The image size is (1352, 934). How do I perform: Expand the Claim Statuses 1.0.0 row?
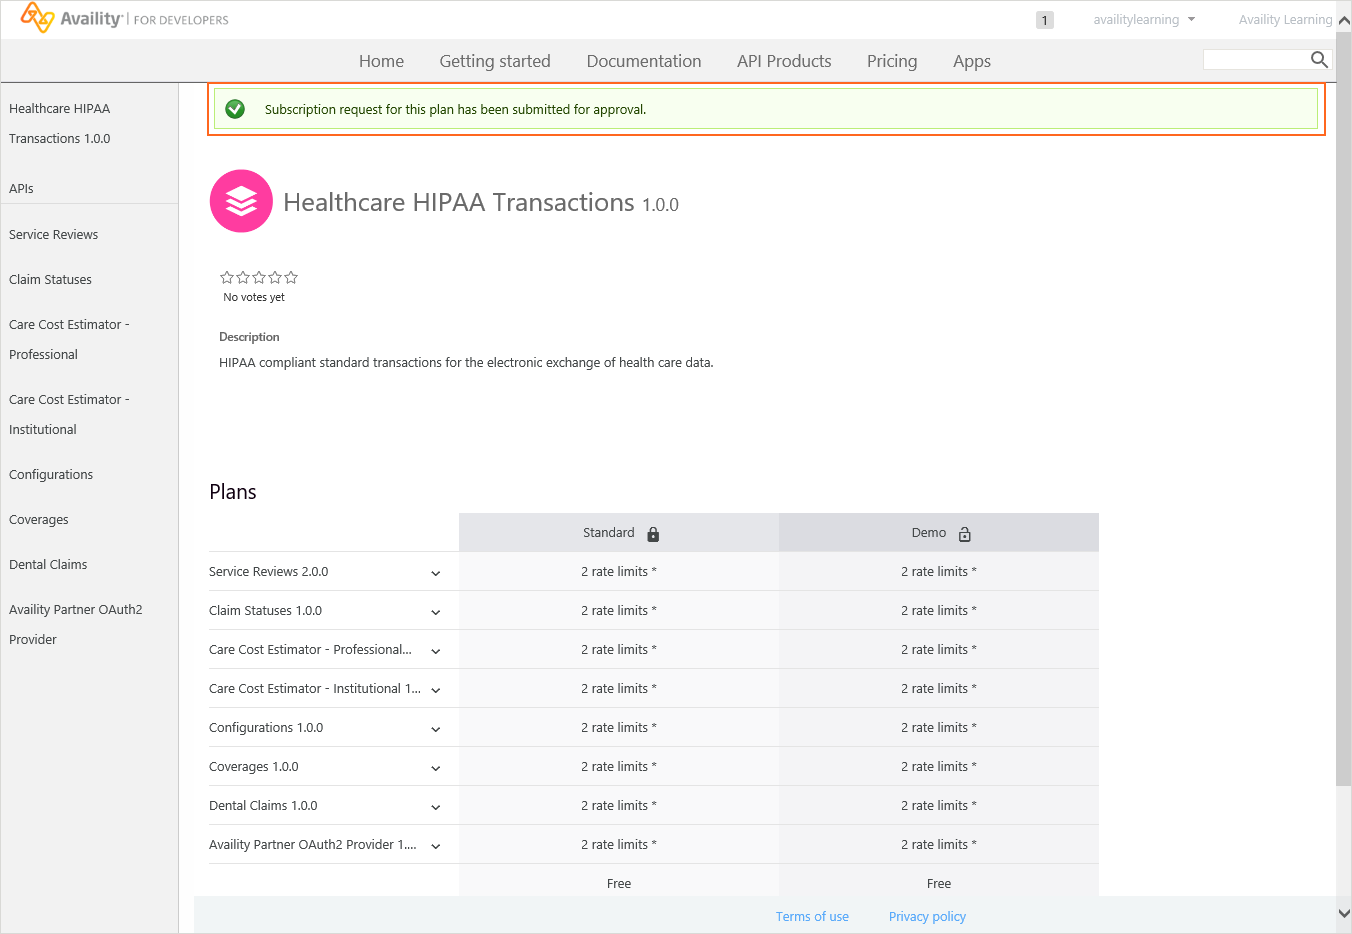pos(436,612)
